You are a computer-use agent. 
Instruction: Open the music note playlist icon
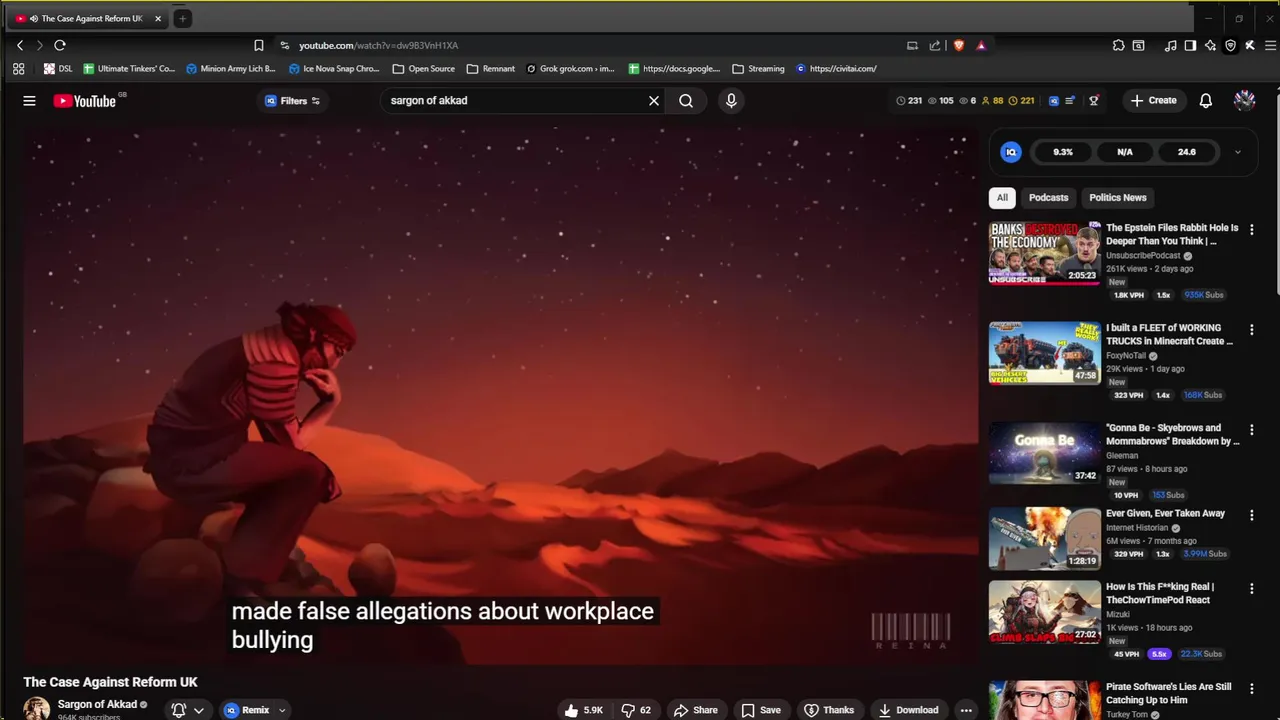[1170, 45]
